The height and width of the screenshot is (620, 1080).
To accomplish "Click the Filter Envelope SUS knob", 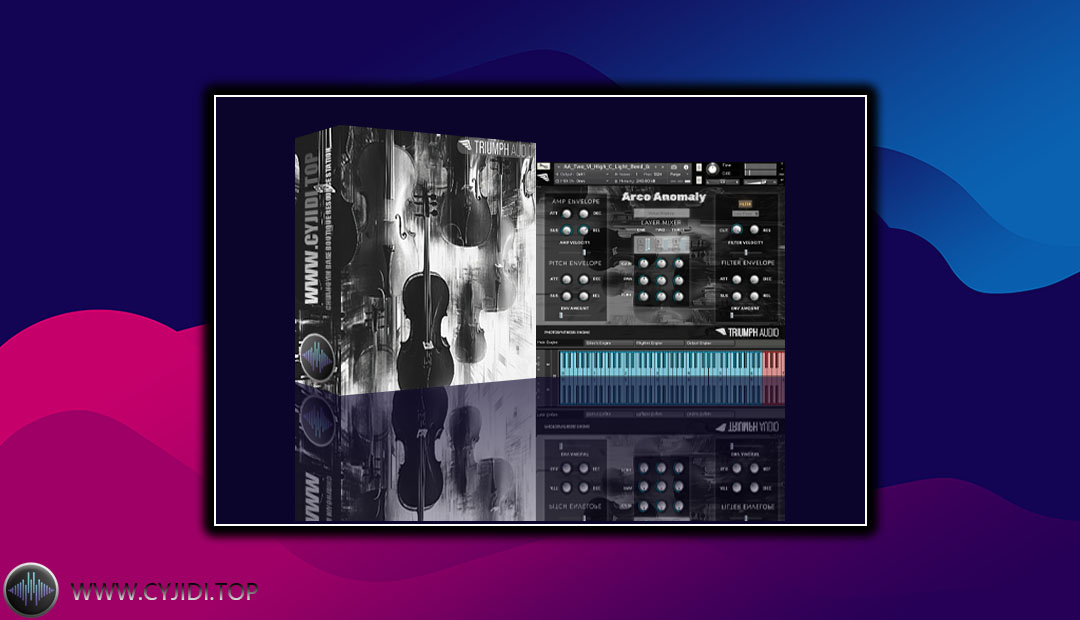I will click(736, 296).
